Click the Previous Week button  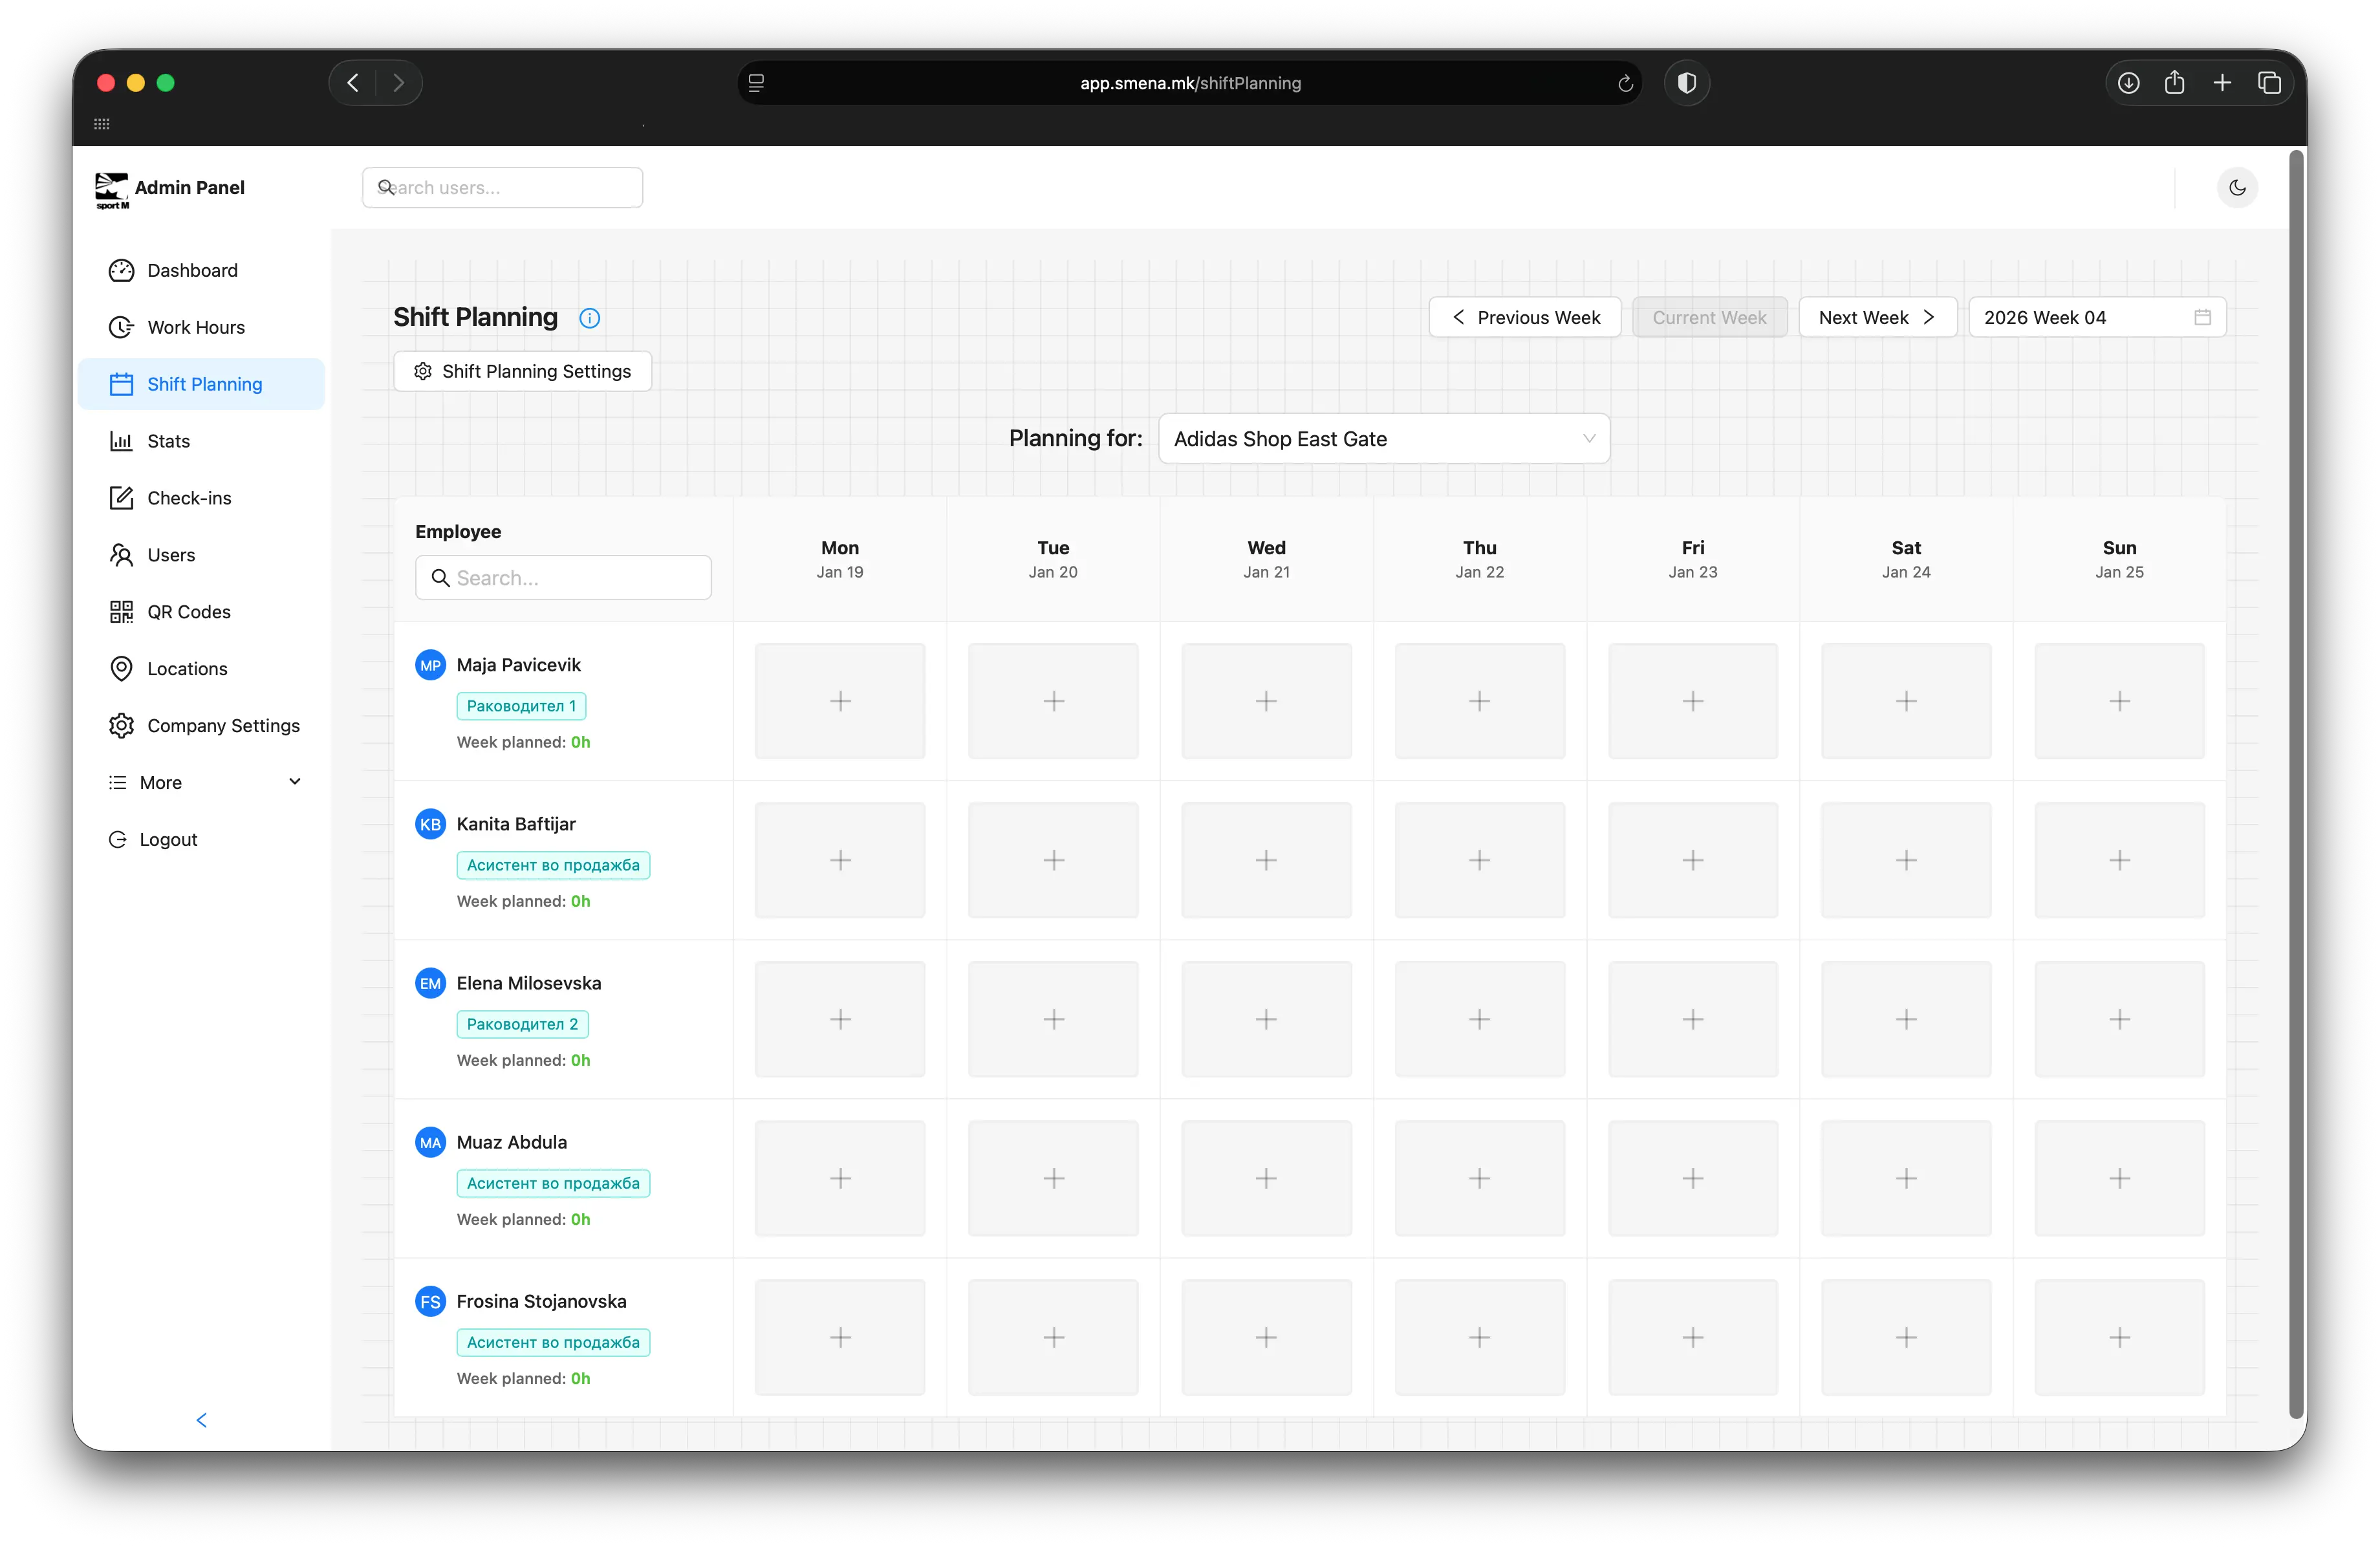click(x=1524, y=317)
